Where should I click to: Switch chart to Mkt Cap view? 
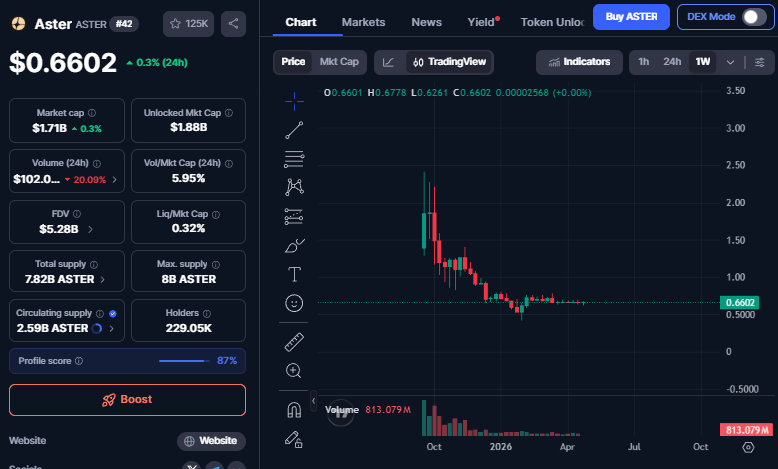click(x=339, y=62)
